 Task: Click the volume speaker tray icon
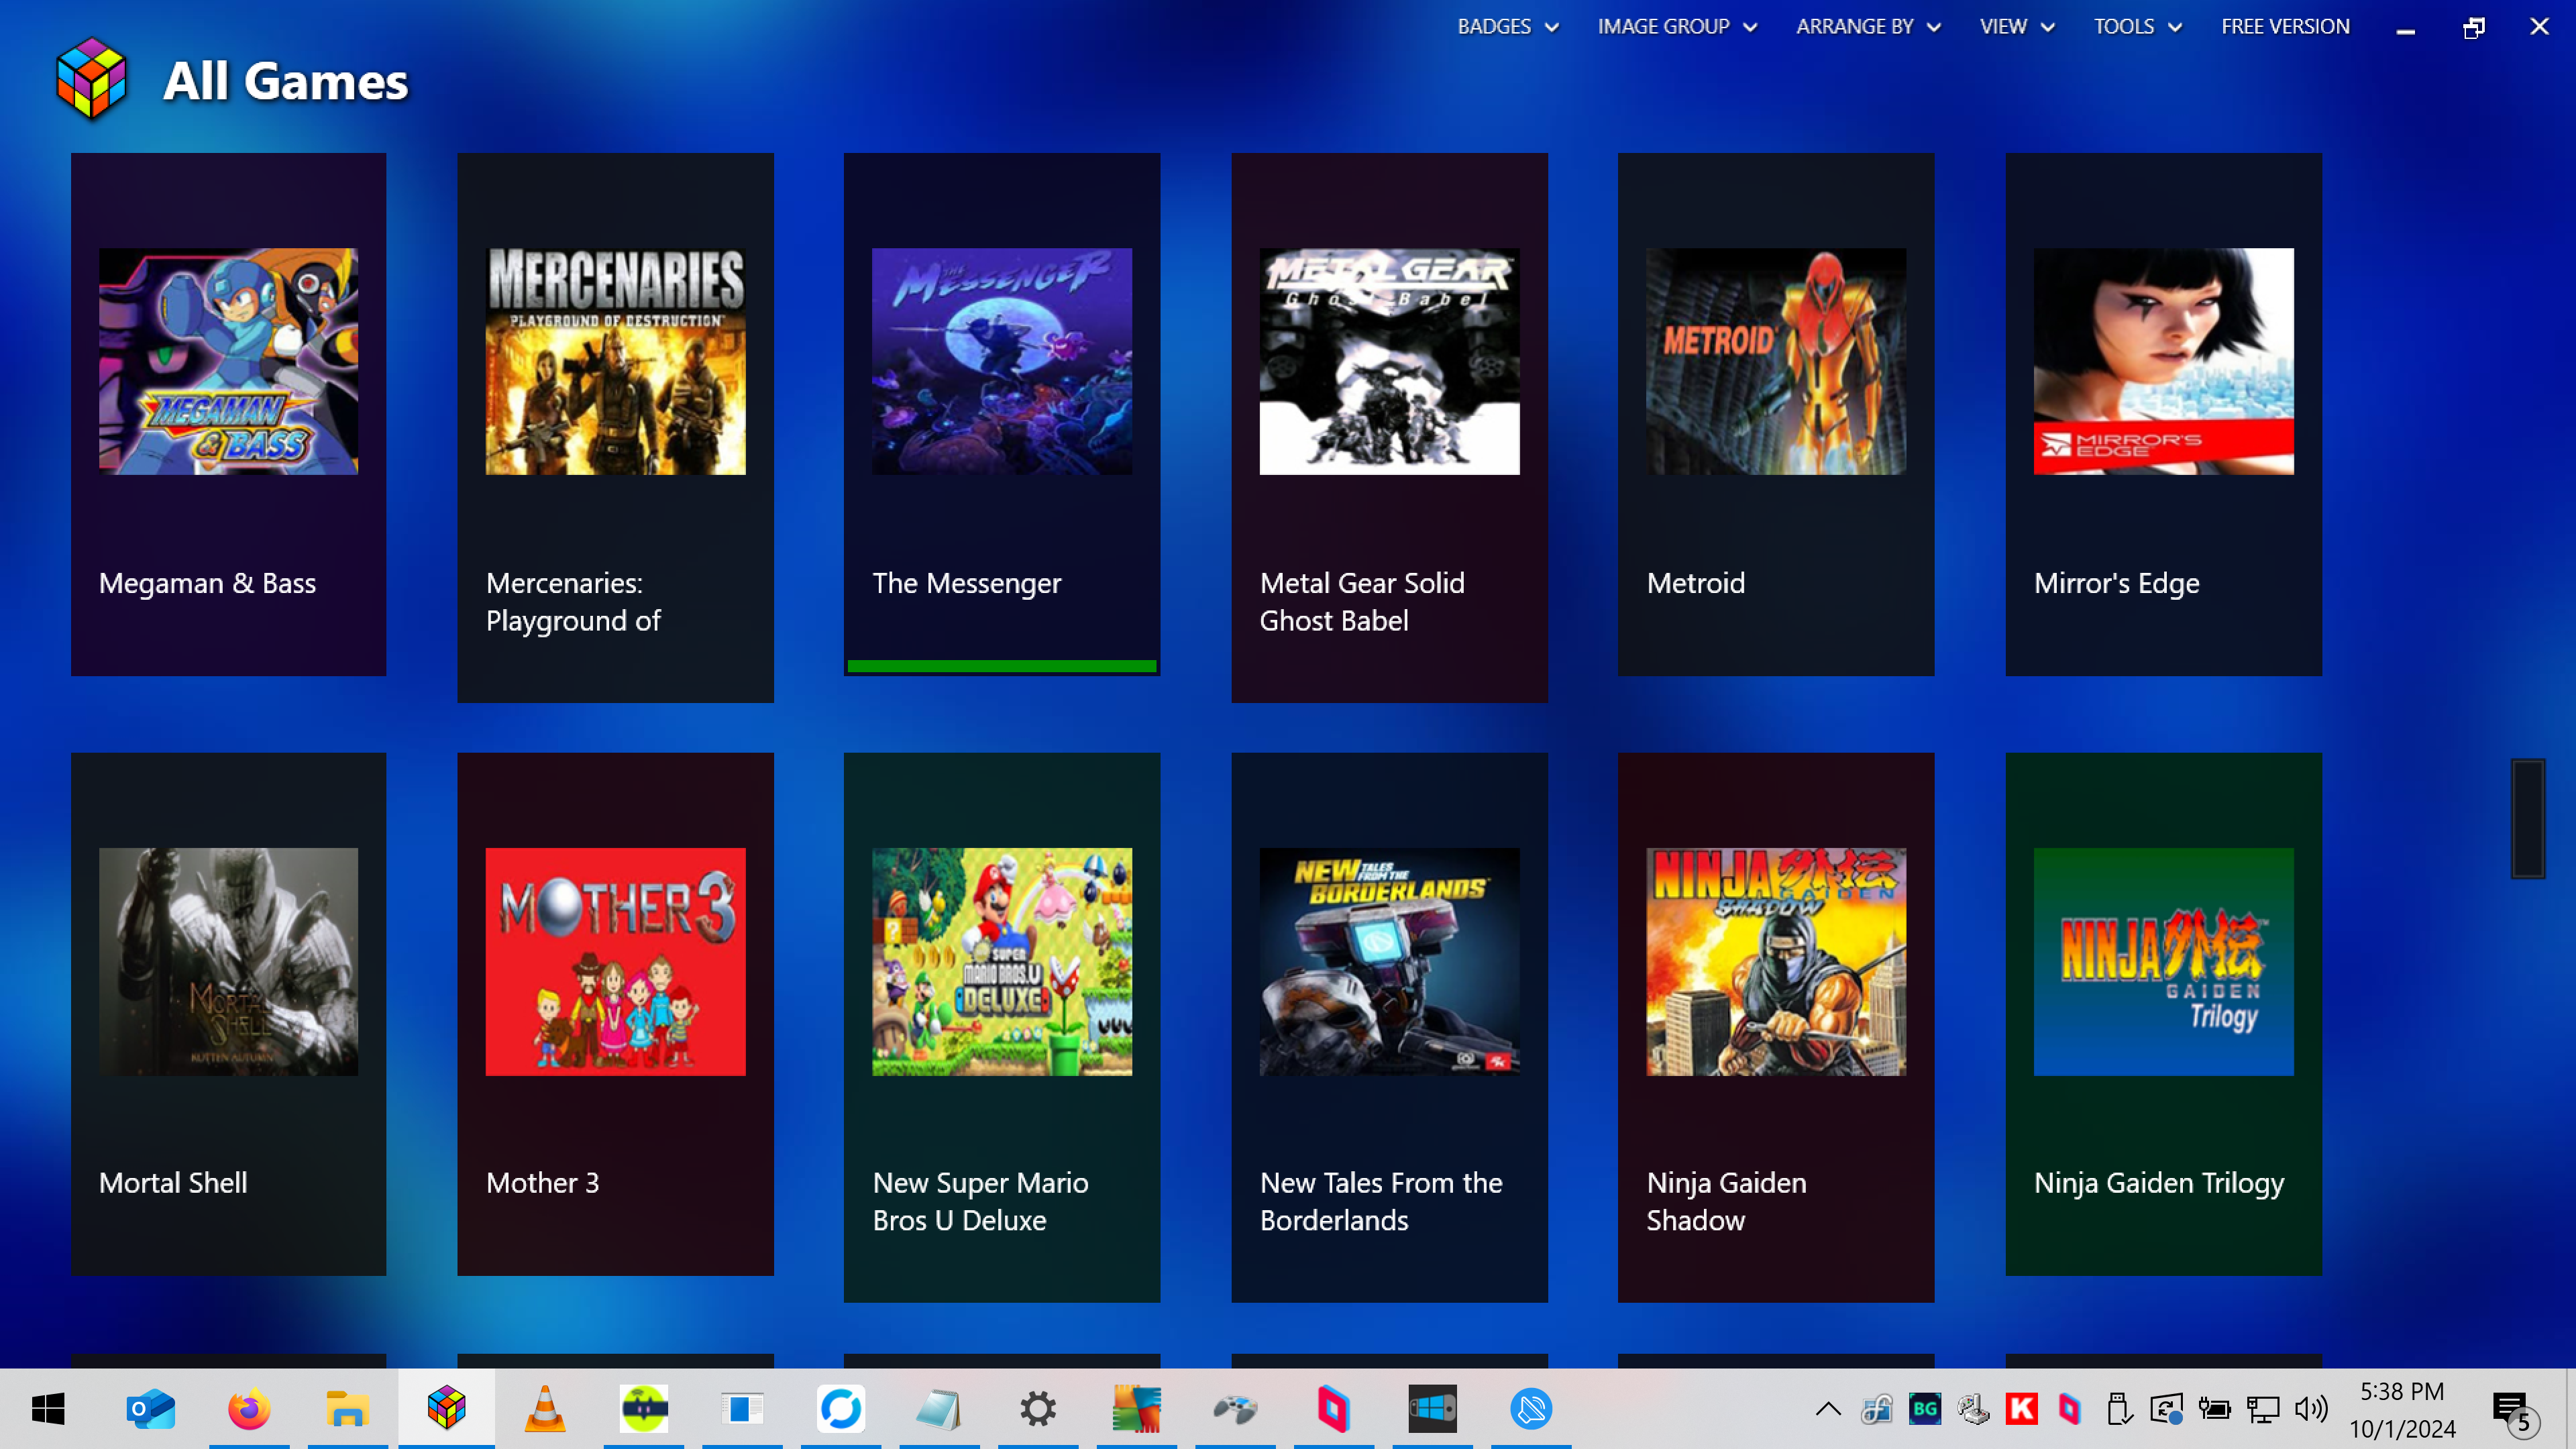pyautogui.click(x=2310, y=1409)
